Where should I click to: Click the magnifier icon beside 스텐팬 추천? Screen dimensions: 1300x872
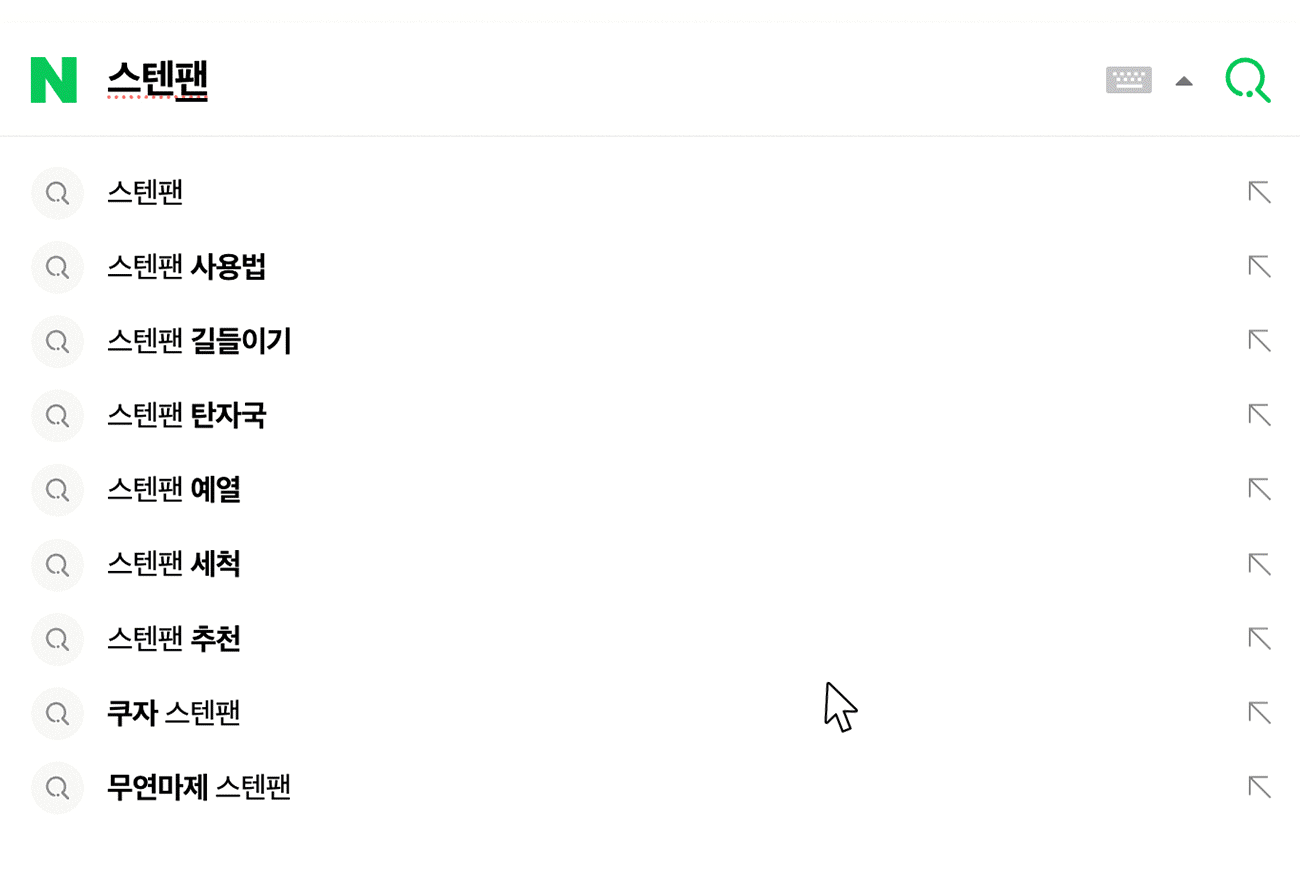57,639
